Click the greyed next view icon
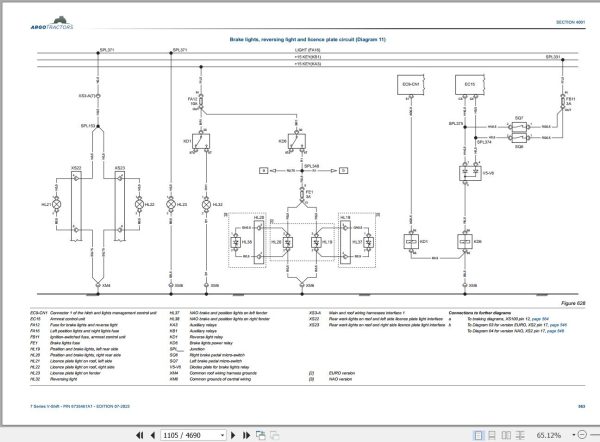Screen dimensions: 600x442 (274, 435)
